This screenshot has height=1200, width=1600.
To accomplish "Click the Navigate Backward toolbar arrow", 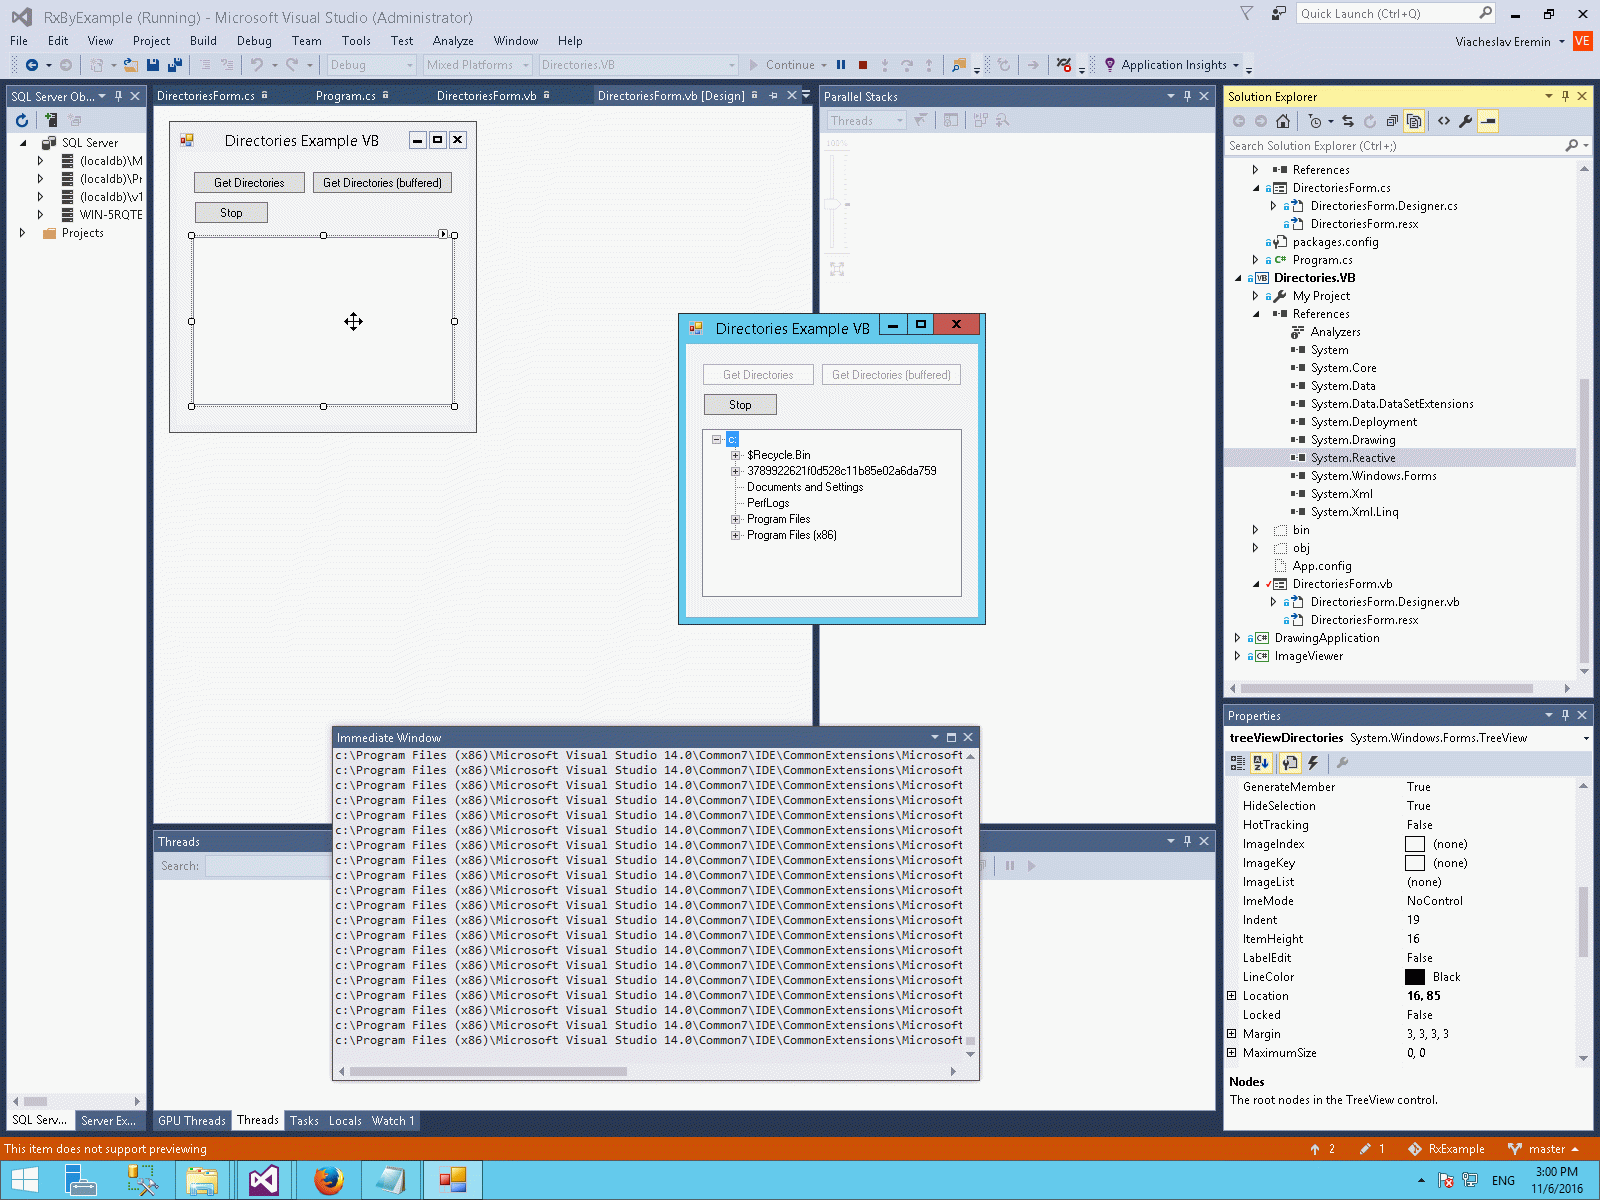I will tap(32, 65).
